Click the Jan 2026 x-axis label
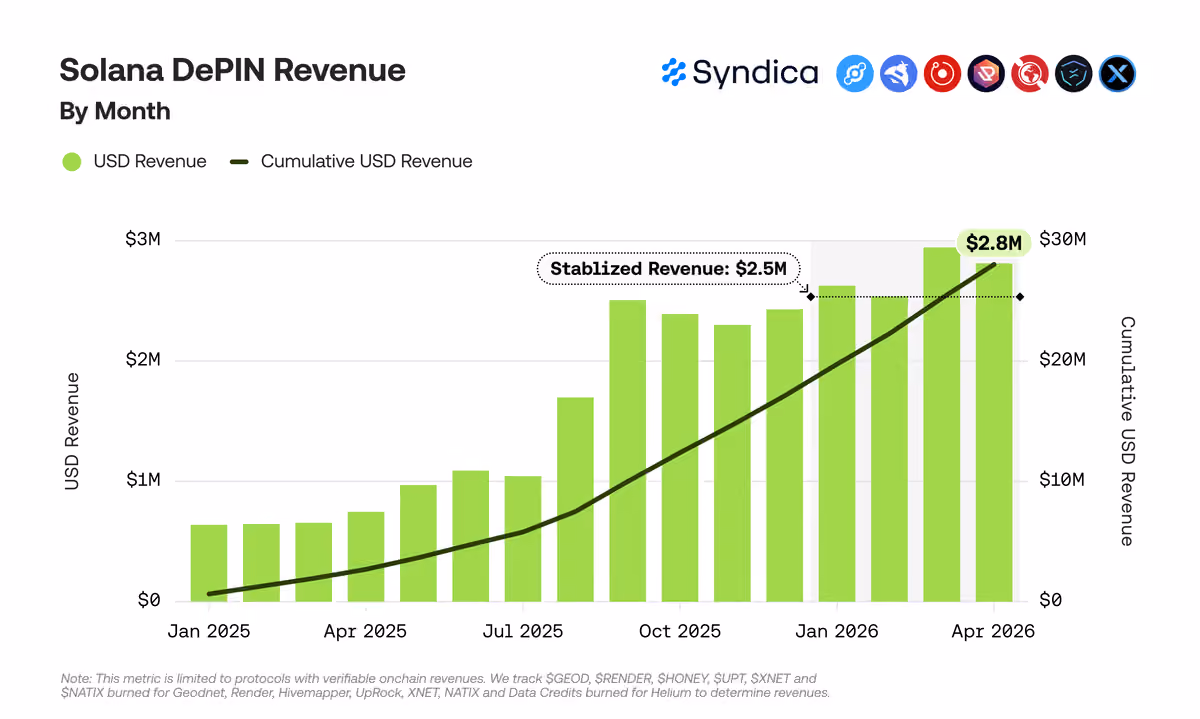Screen dimensions: 1200x719 click(x=837, y=631)
